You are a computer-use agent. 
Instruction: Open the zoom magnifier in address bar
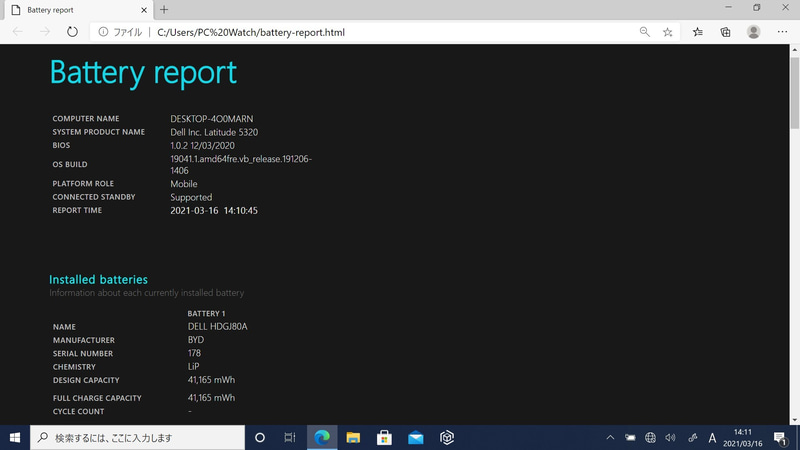pyautogui.click(x=645, y=32)
